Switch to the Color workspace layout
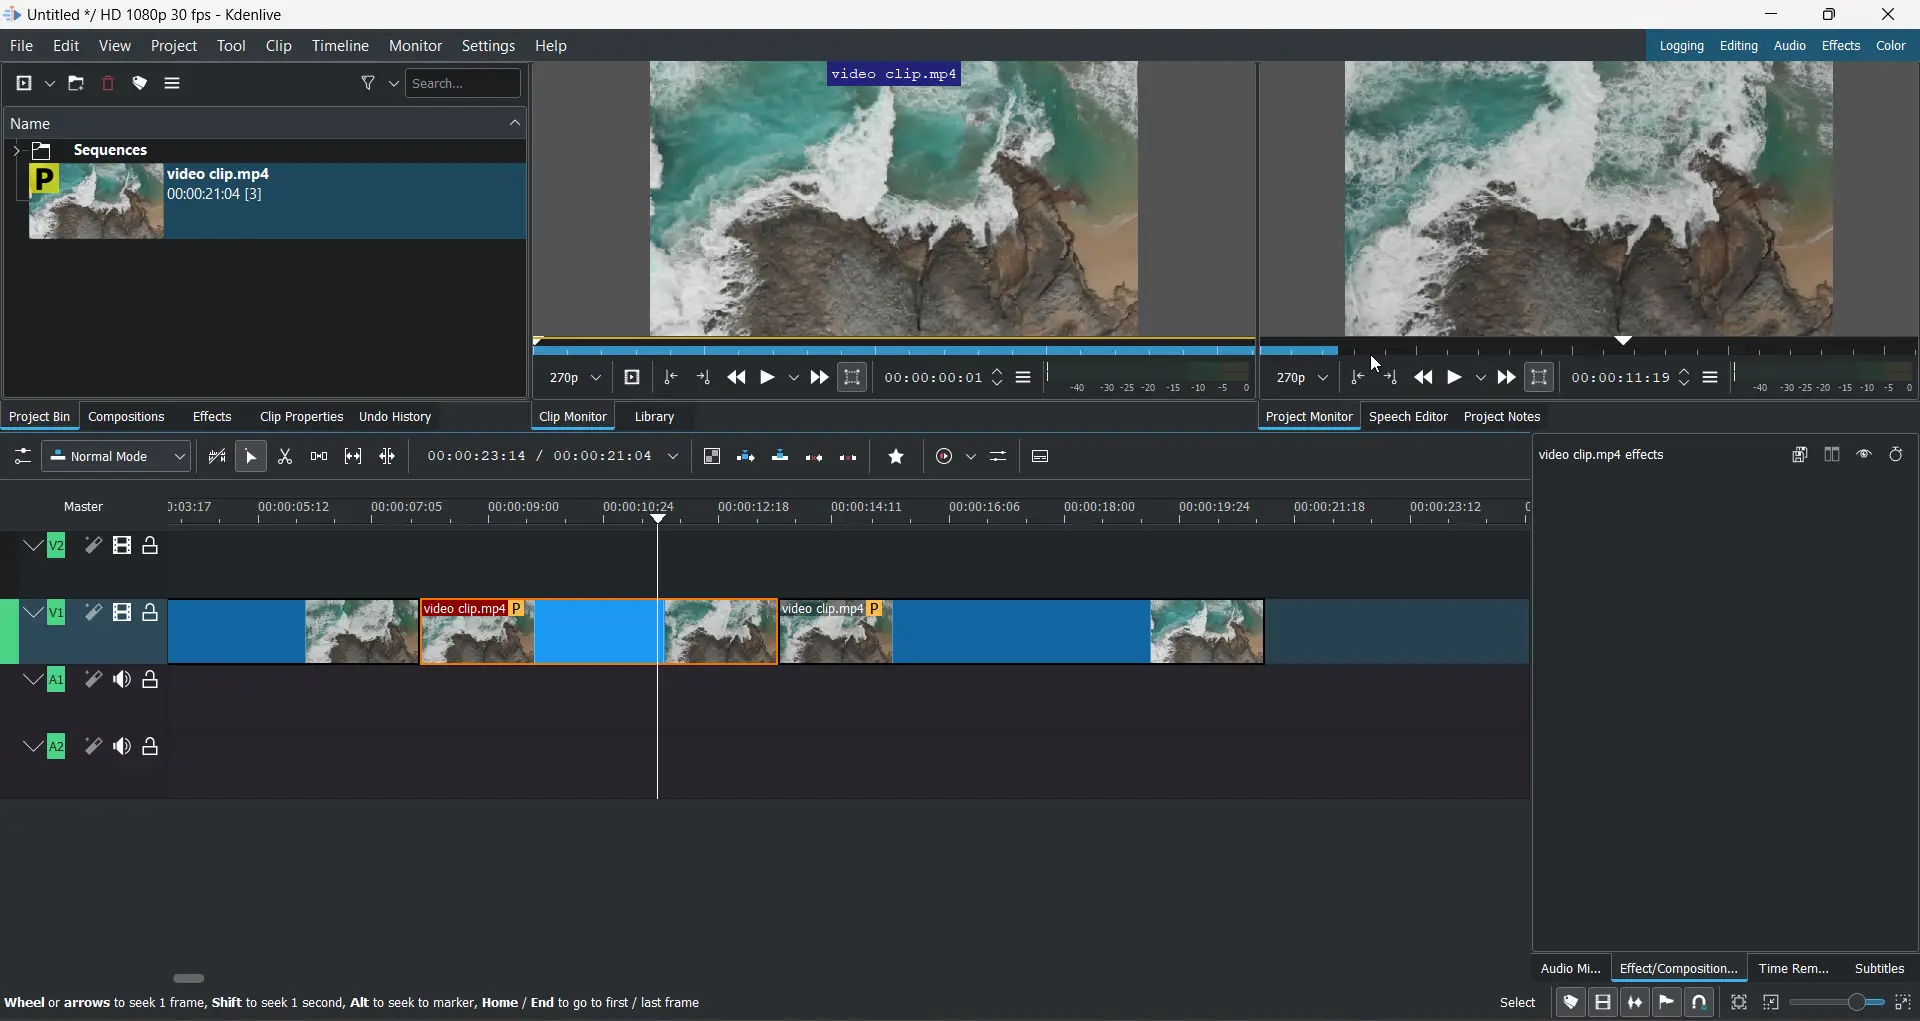Screen dimensions: 1920x1021 [1892, 46]
